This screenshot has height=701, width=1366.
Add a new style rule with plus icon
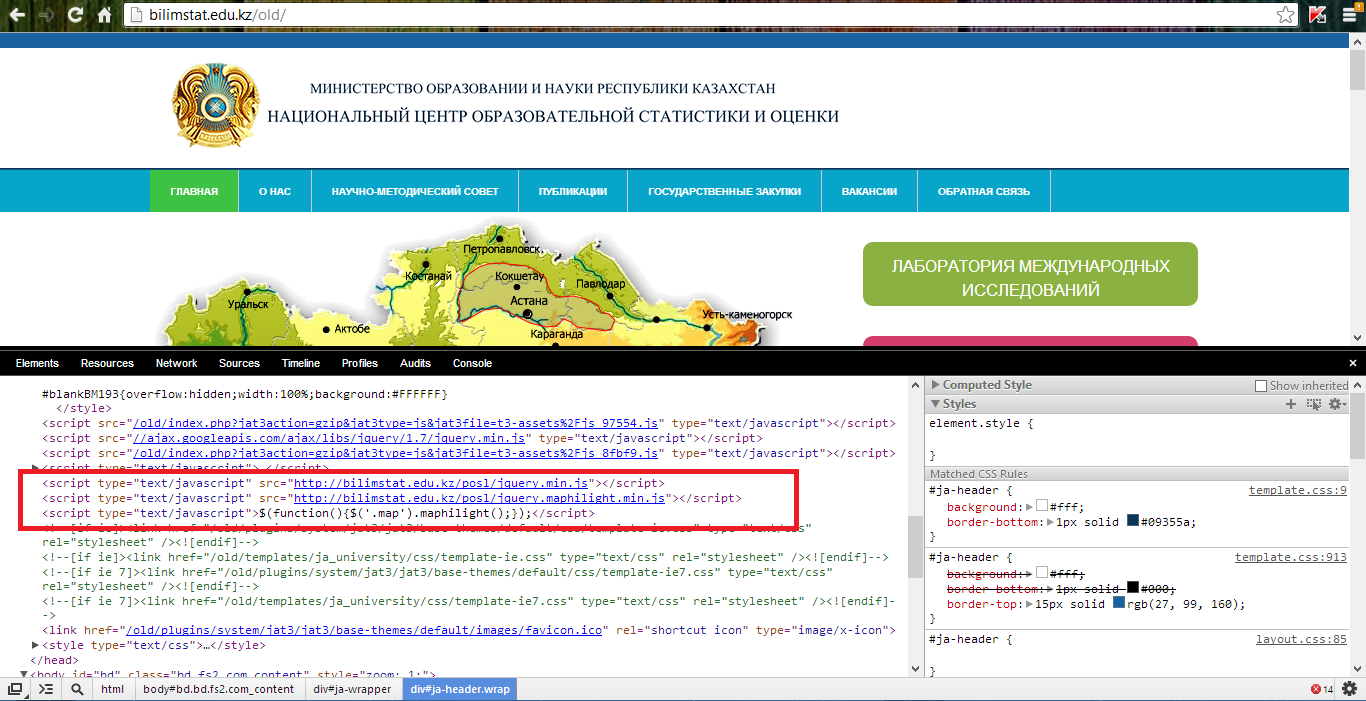[x=1291, y=404]
